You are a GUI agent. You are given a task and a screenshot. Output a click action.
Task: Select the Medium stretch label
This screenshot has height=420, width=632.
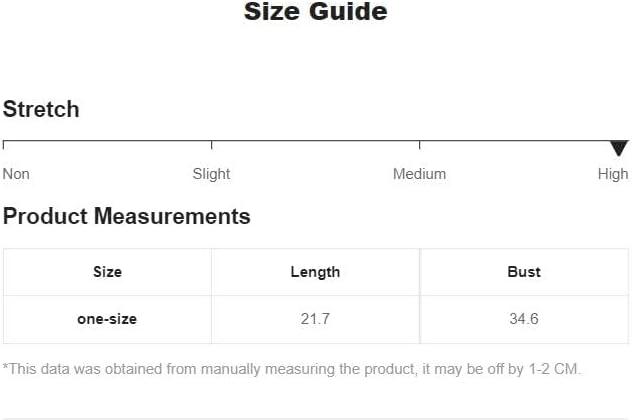[419, 174]
